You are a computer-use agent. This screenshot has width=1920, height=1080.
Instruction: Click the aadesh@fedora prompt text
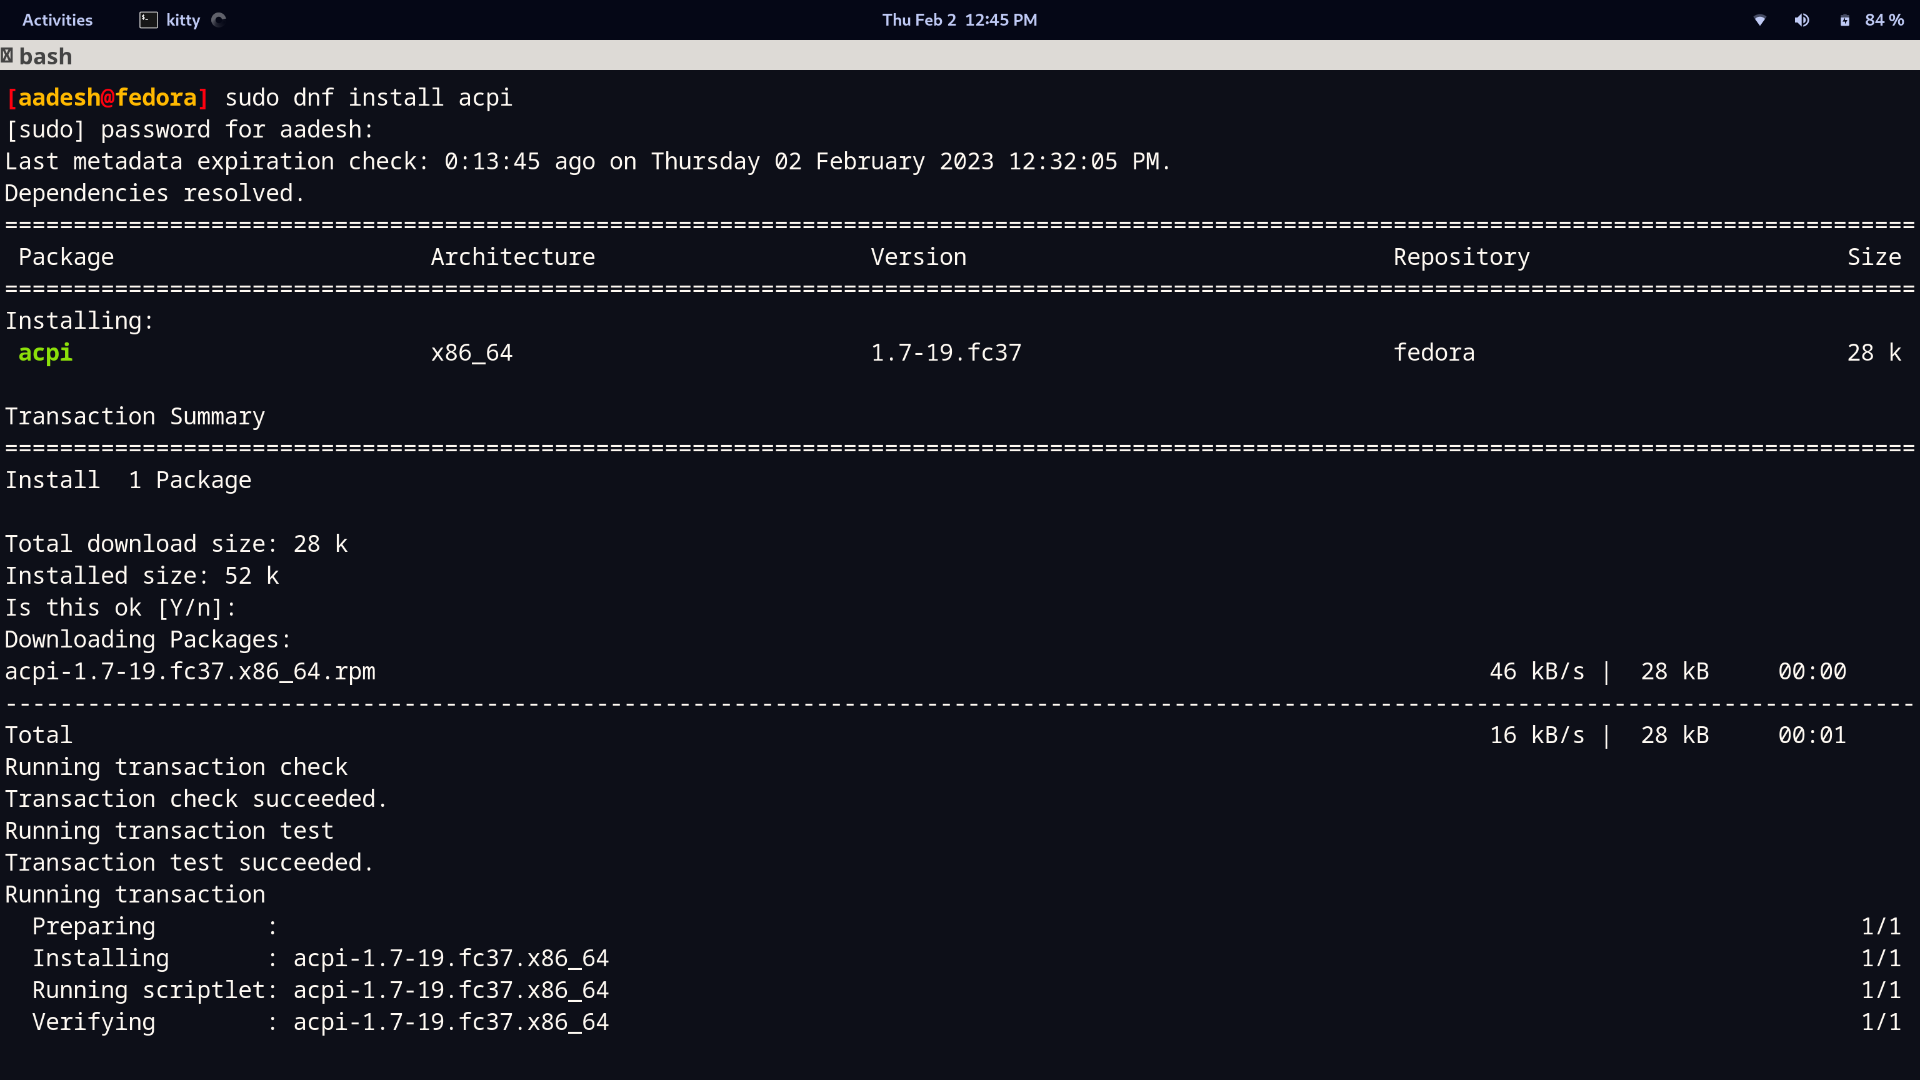105,97
